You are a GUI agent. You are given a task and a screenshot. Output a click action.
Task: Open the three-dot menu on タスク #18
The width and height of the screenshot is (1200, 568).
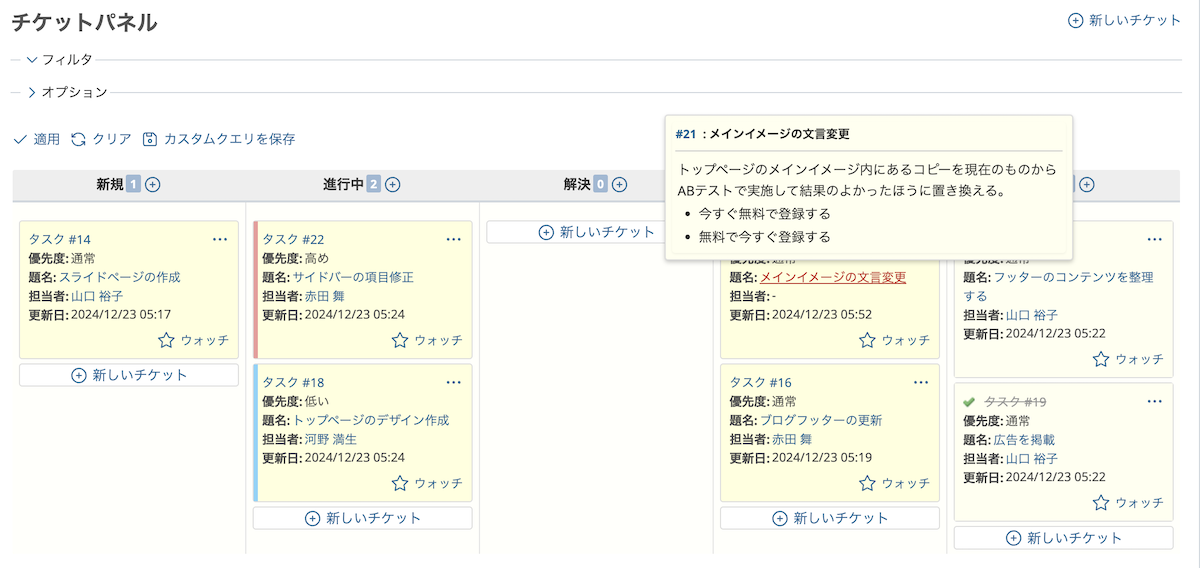[454, 382]
